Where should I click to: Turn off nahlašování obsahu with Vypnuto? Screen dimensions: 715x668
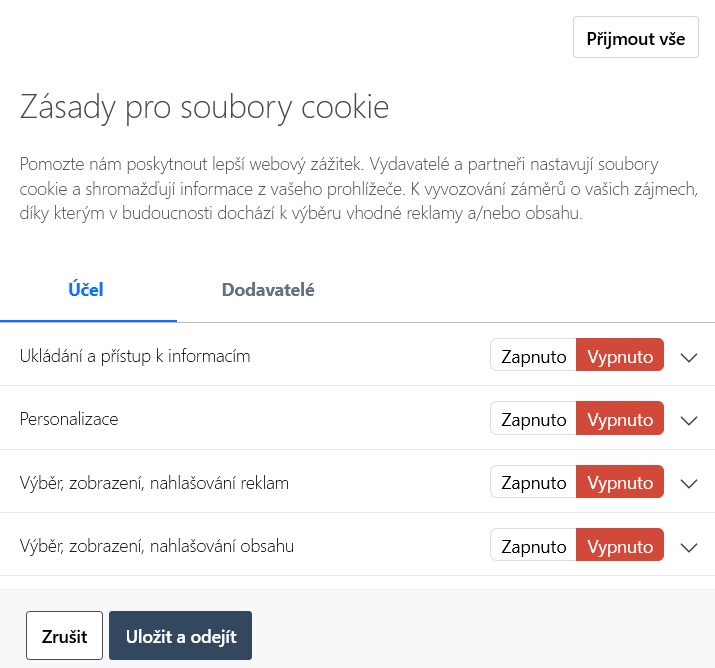620,546
